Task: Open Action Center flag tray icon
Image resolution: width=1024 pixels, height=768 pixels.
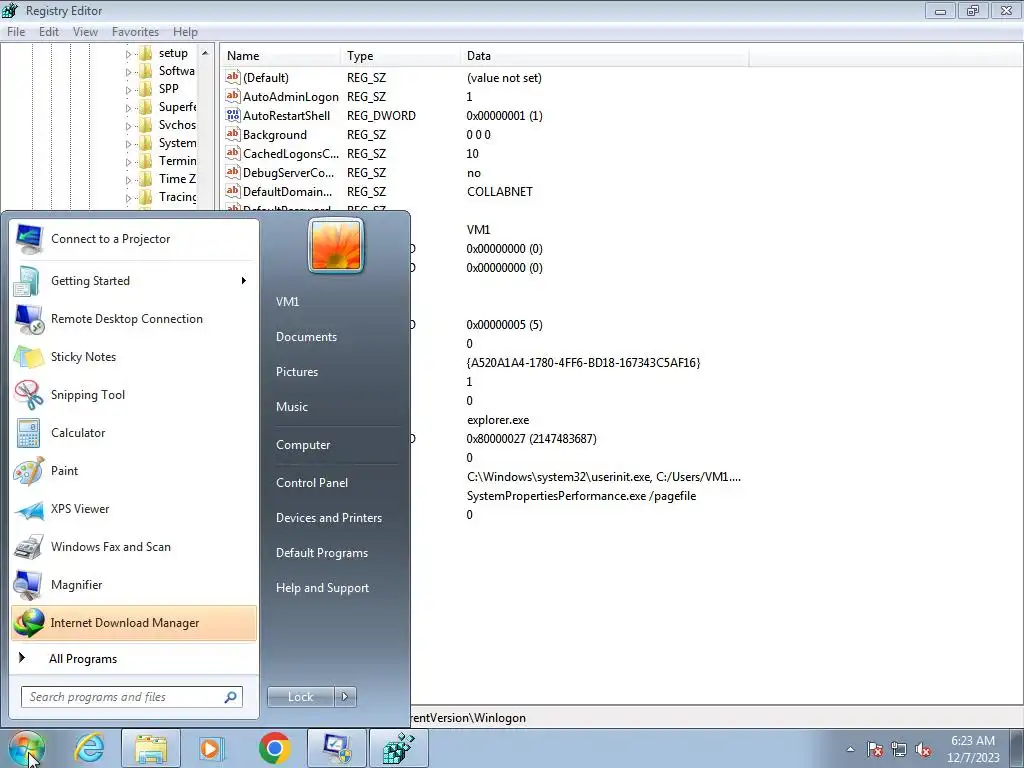Action: (x=875, y=749)
